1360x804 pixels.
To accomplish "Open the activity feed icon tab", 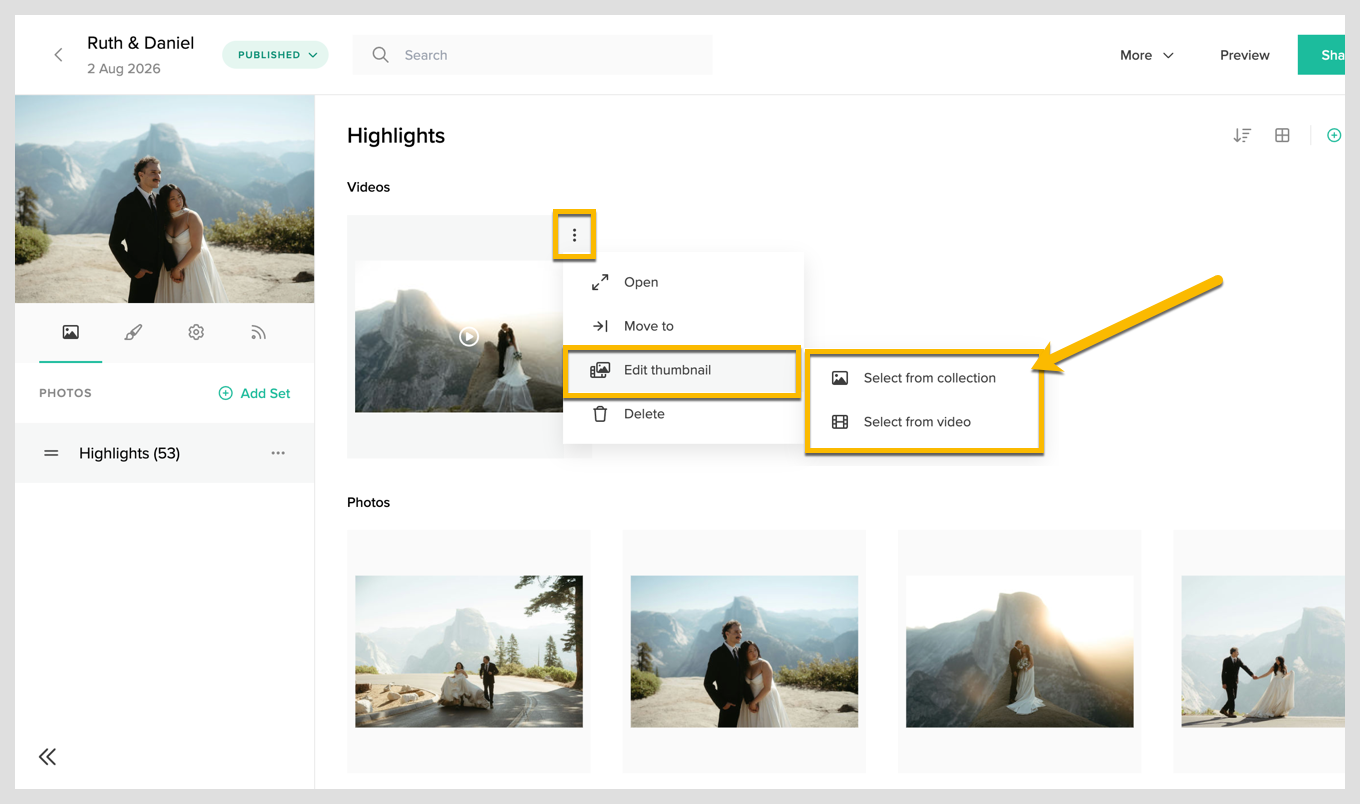I will point(258,332).
